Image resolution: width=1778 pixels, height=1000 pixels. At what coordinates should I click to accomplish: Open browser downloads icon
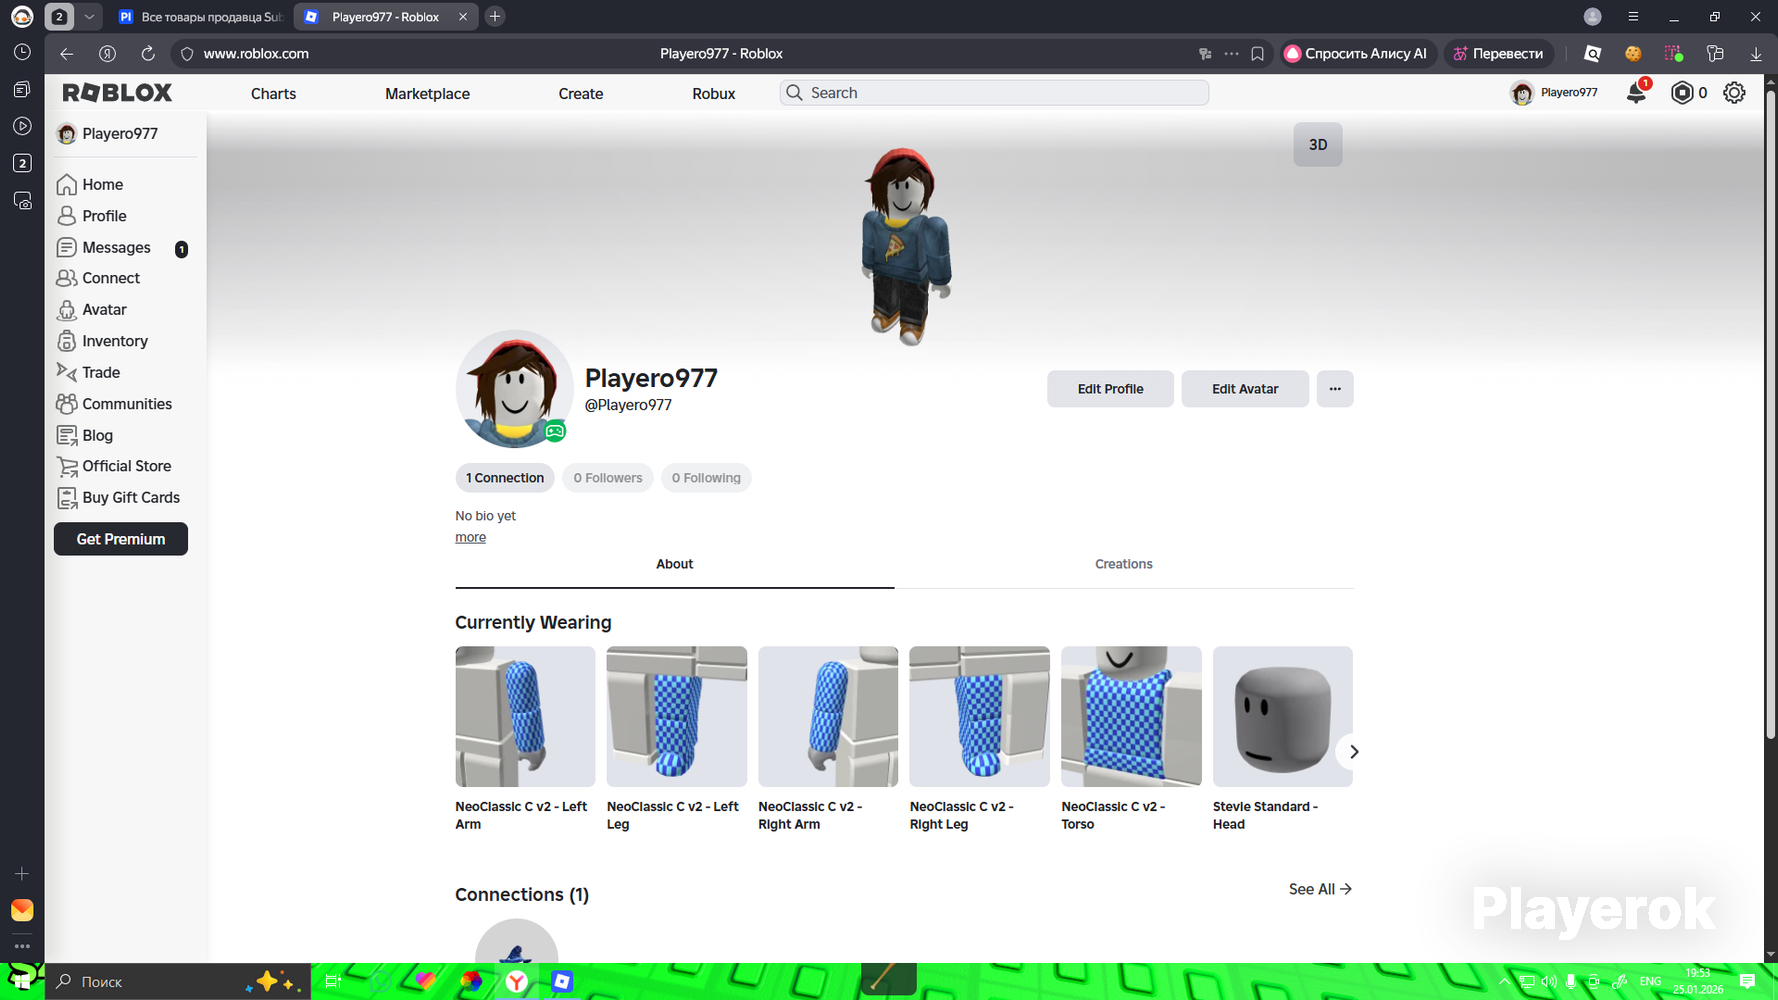[x=1755, y=54]
